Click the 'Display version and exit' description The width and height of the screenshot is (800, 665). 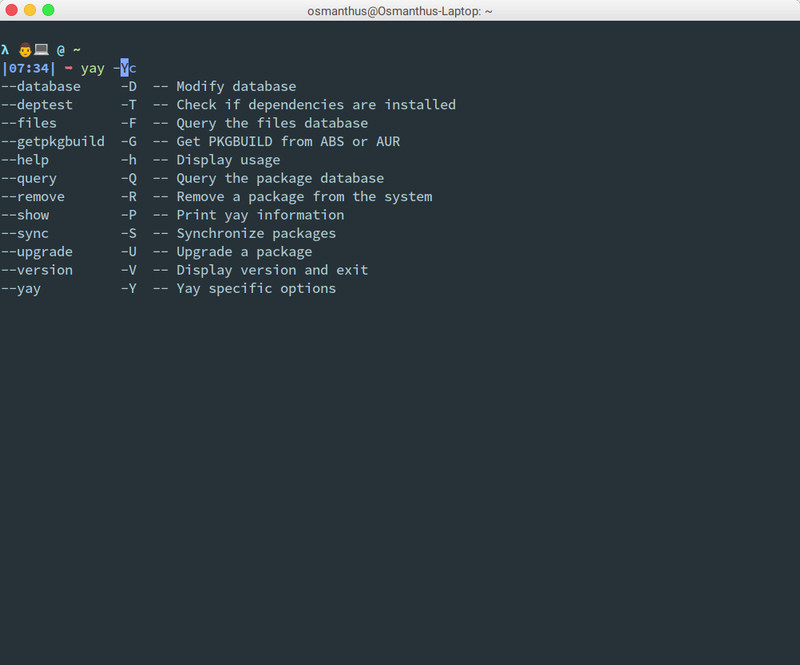[272, 270]
